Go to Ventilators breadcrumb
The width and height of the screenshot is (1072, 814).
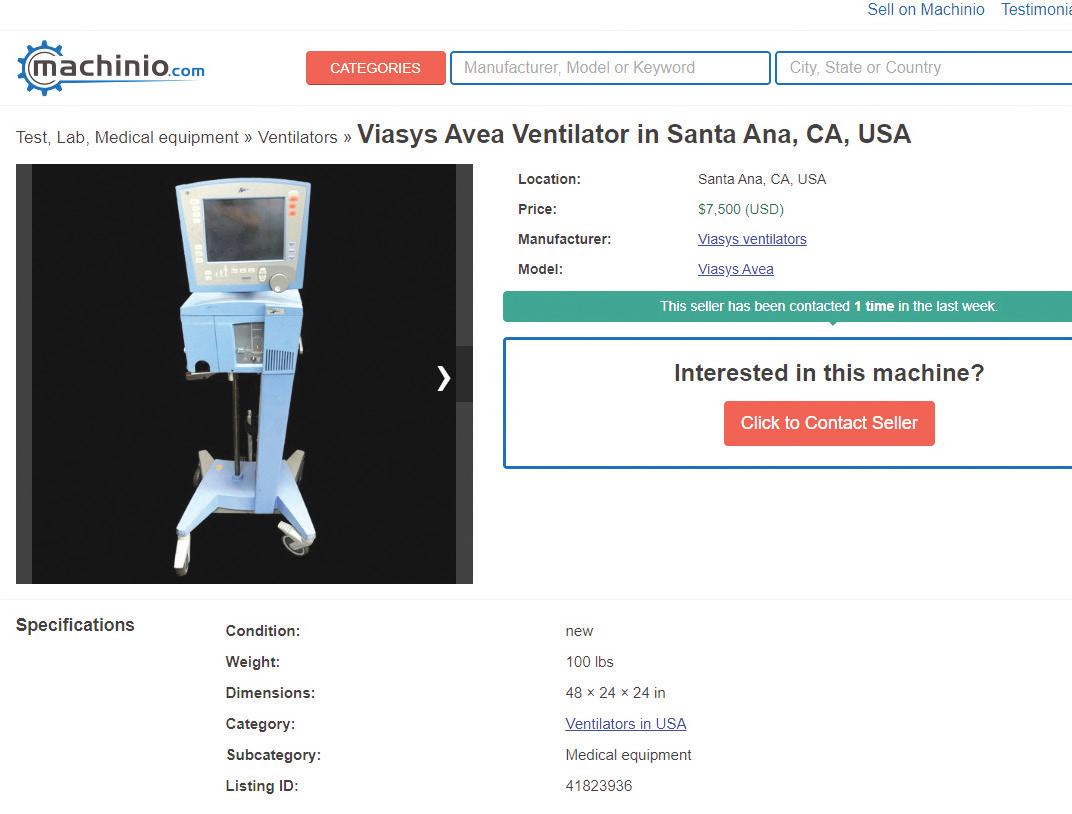[x=297, y=137]
